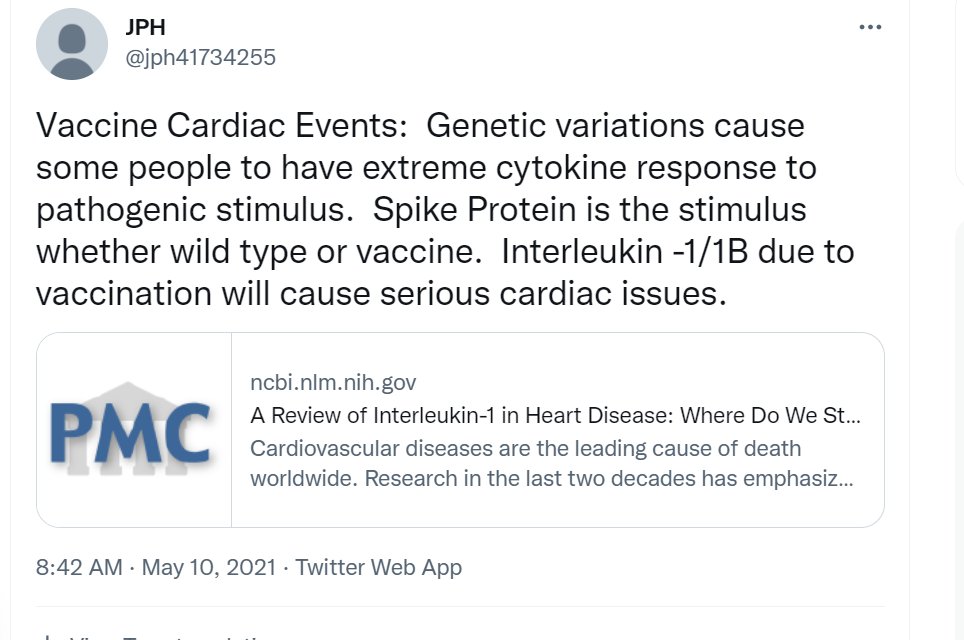Click the tweet text 'Vaccine Cardiac Events:'
Screen dimensions: 964x640
pyautogui.click(x=221, y=125)
